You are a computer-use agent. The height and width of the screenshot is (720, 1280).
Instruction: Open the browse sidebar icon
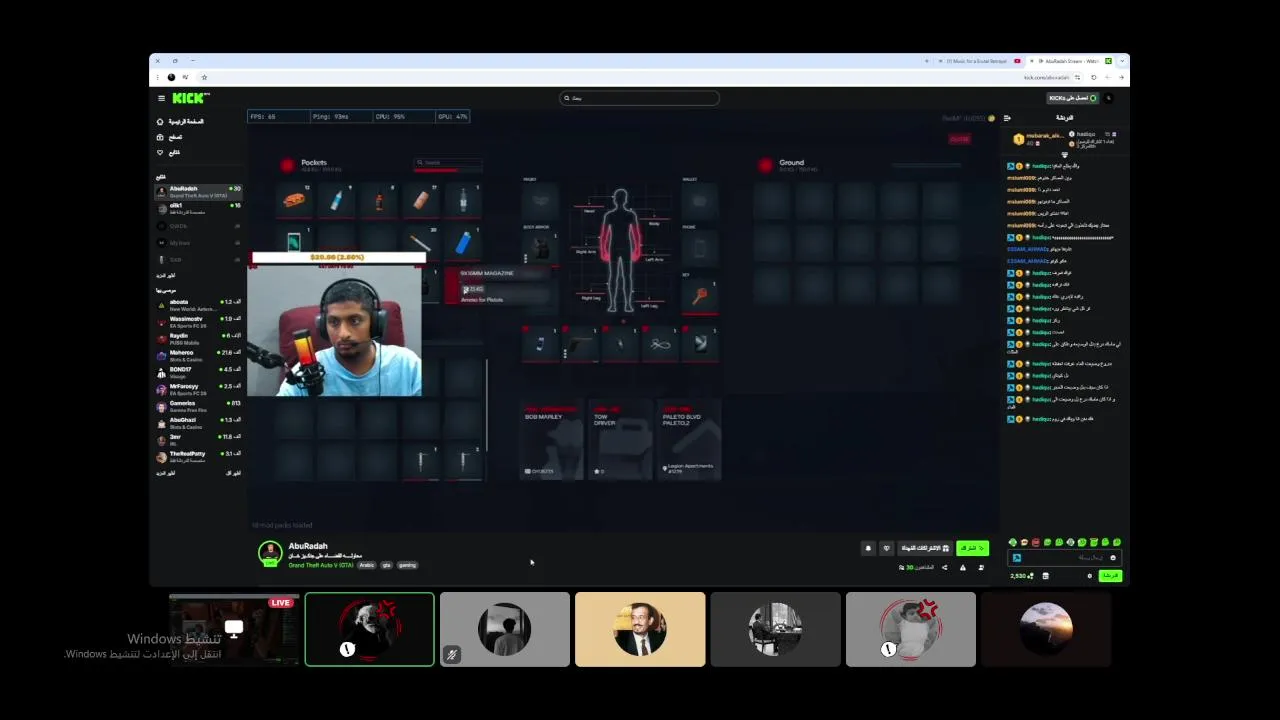(x=160, y=137)
